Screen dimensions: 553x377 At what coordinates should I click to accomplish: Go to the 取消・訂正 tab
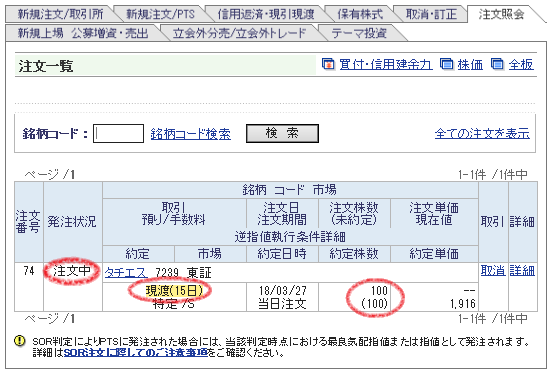[x=431, y=14]
